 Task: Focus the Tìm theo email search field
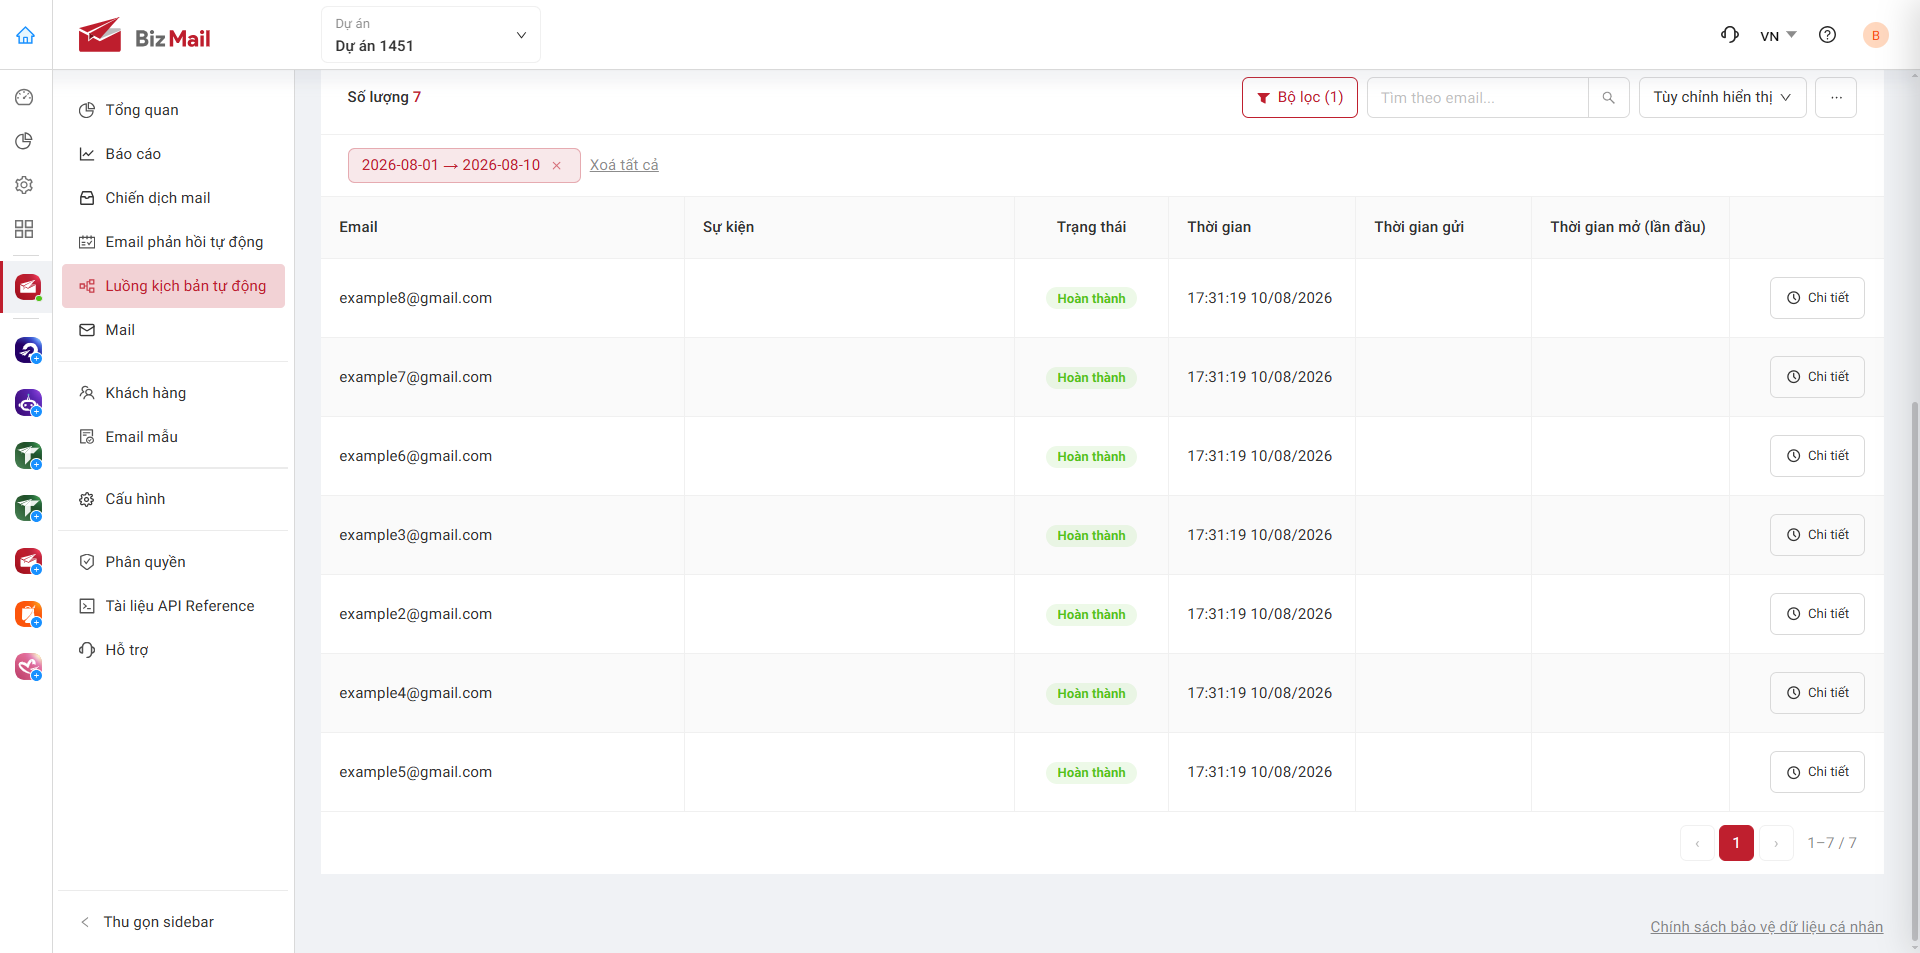[1478, 98]
